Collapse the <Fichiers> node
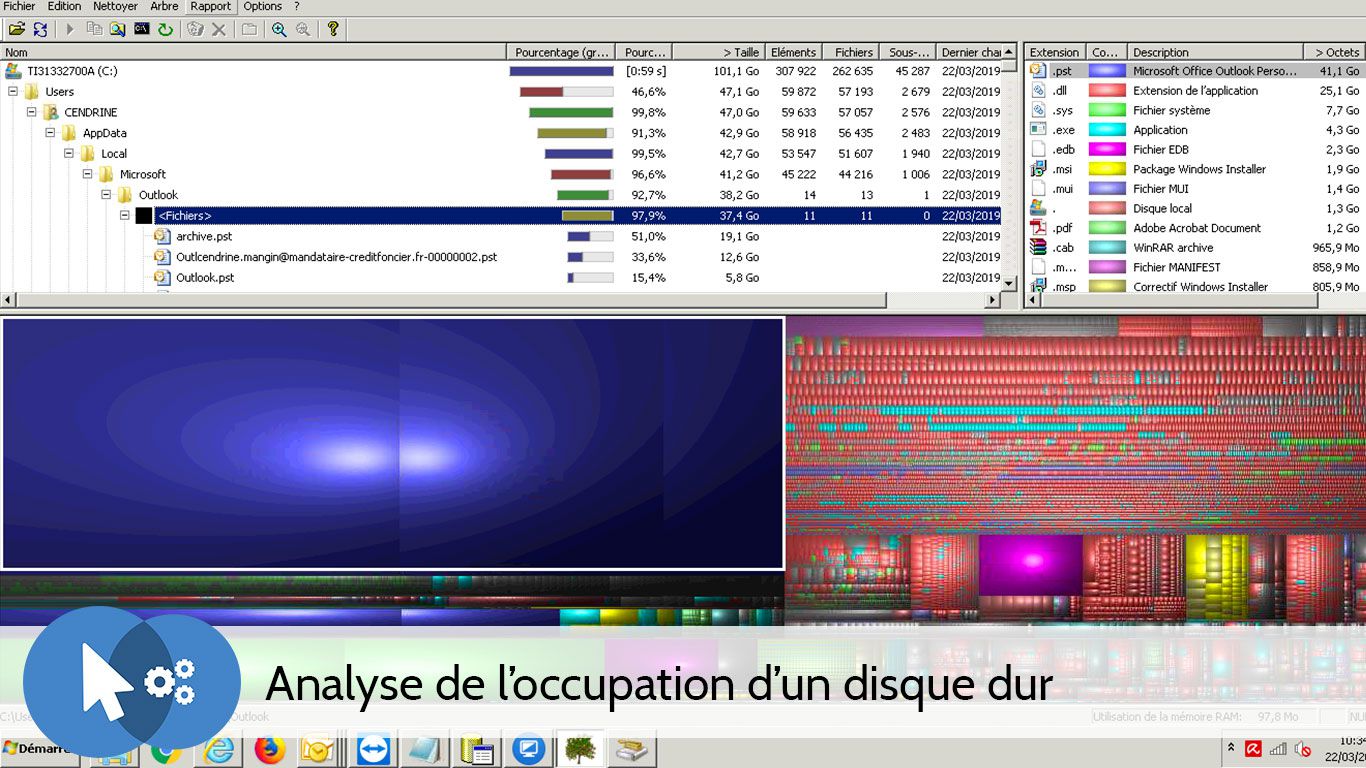The image size is (1366, 768). click(125, 215)
